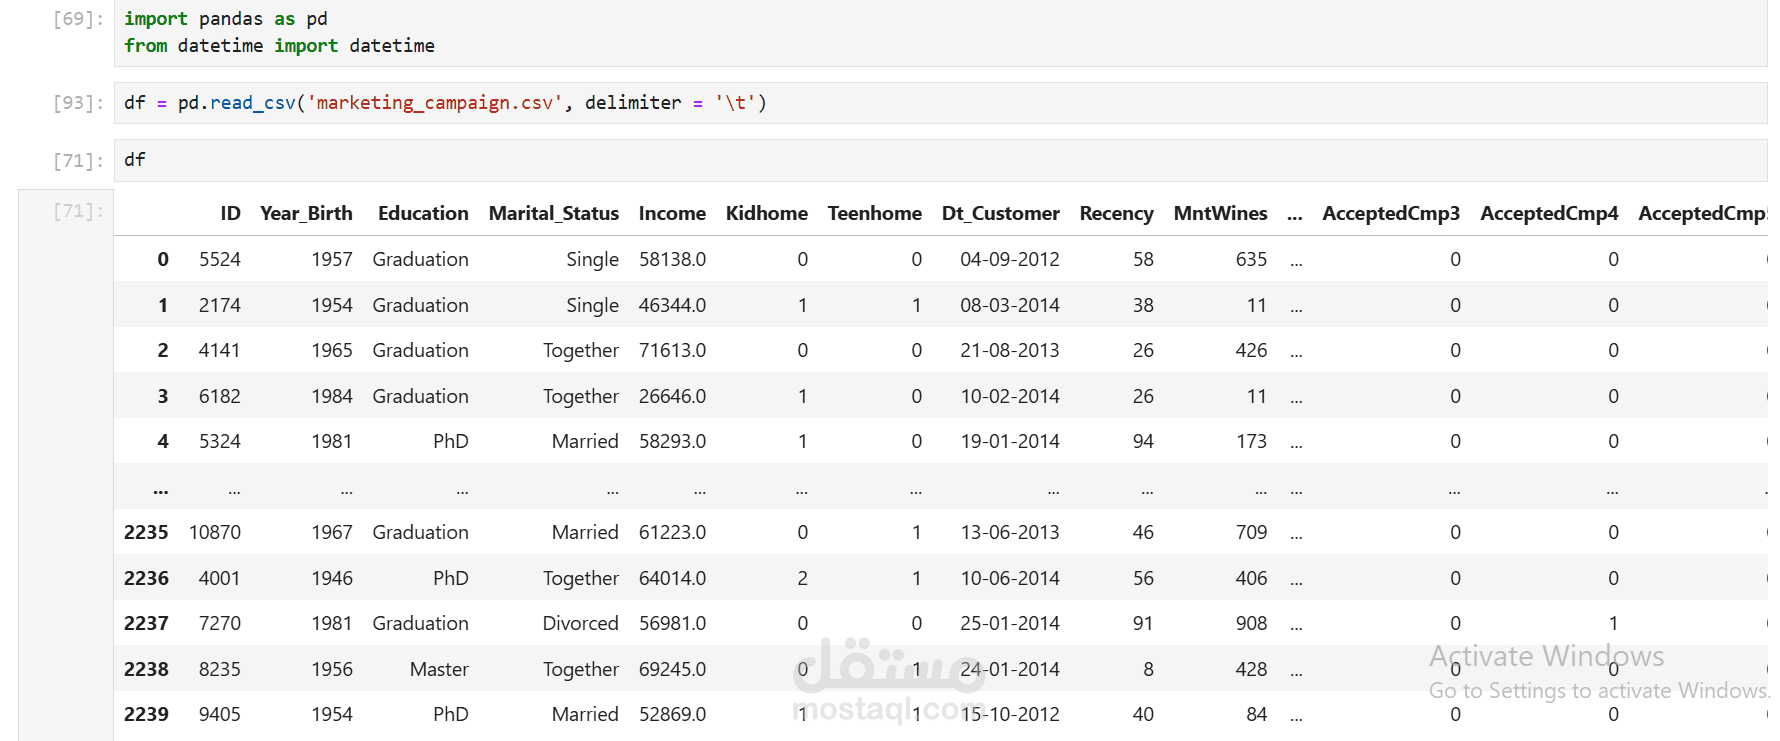
Task: Click the date 10-06-2014
Action: click(x=1010, y=578)
